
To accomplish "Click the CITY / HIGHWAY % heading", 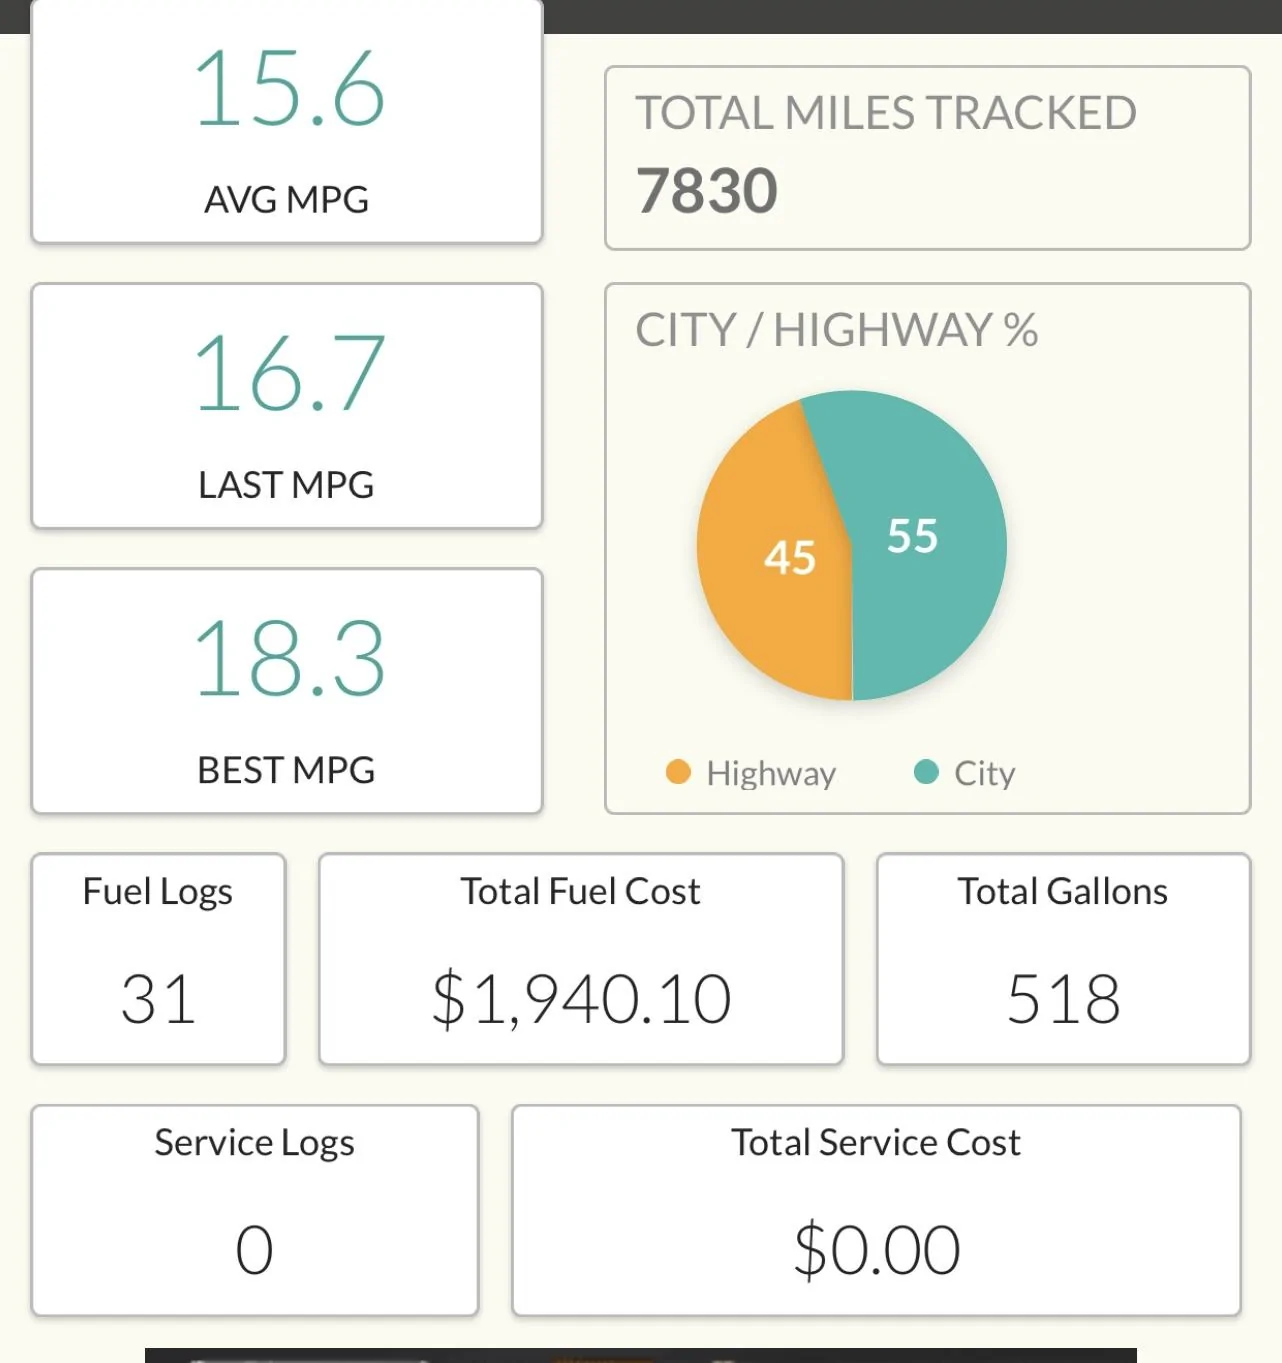I will (837, 330).
